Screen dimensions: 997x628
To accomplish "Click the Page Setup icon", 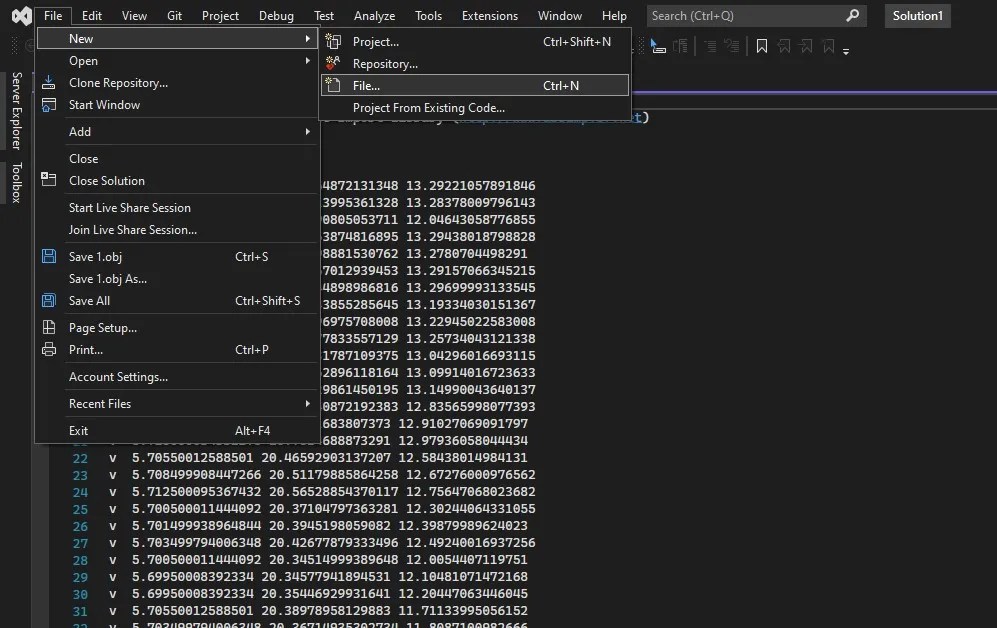I will (49, 327).
